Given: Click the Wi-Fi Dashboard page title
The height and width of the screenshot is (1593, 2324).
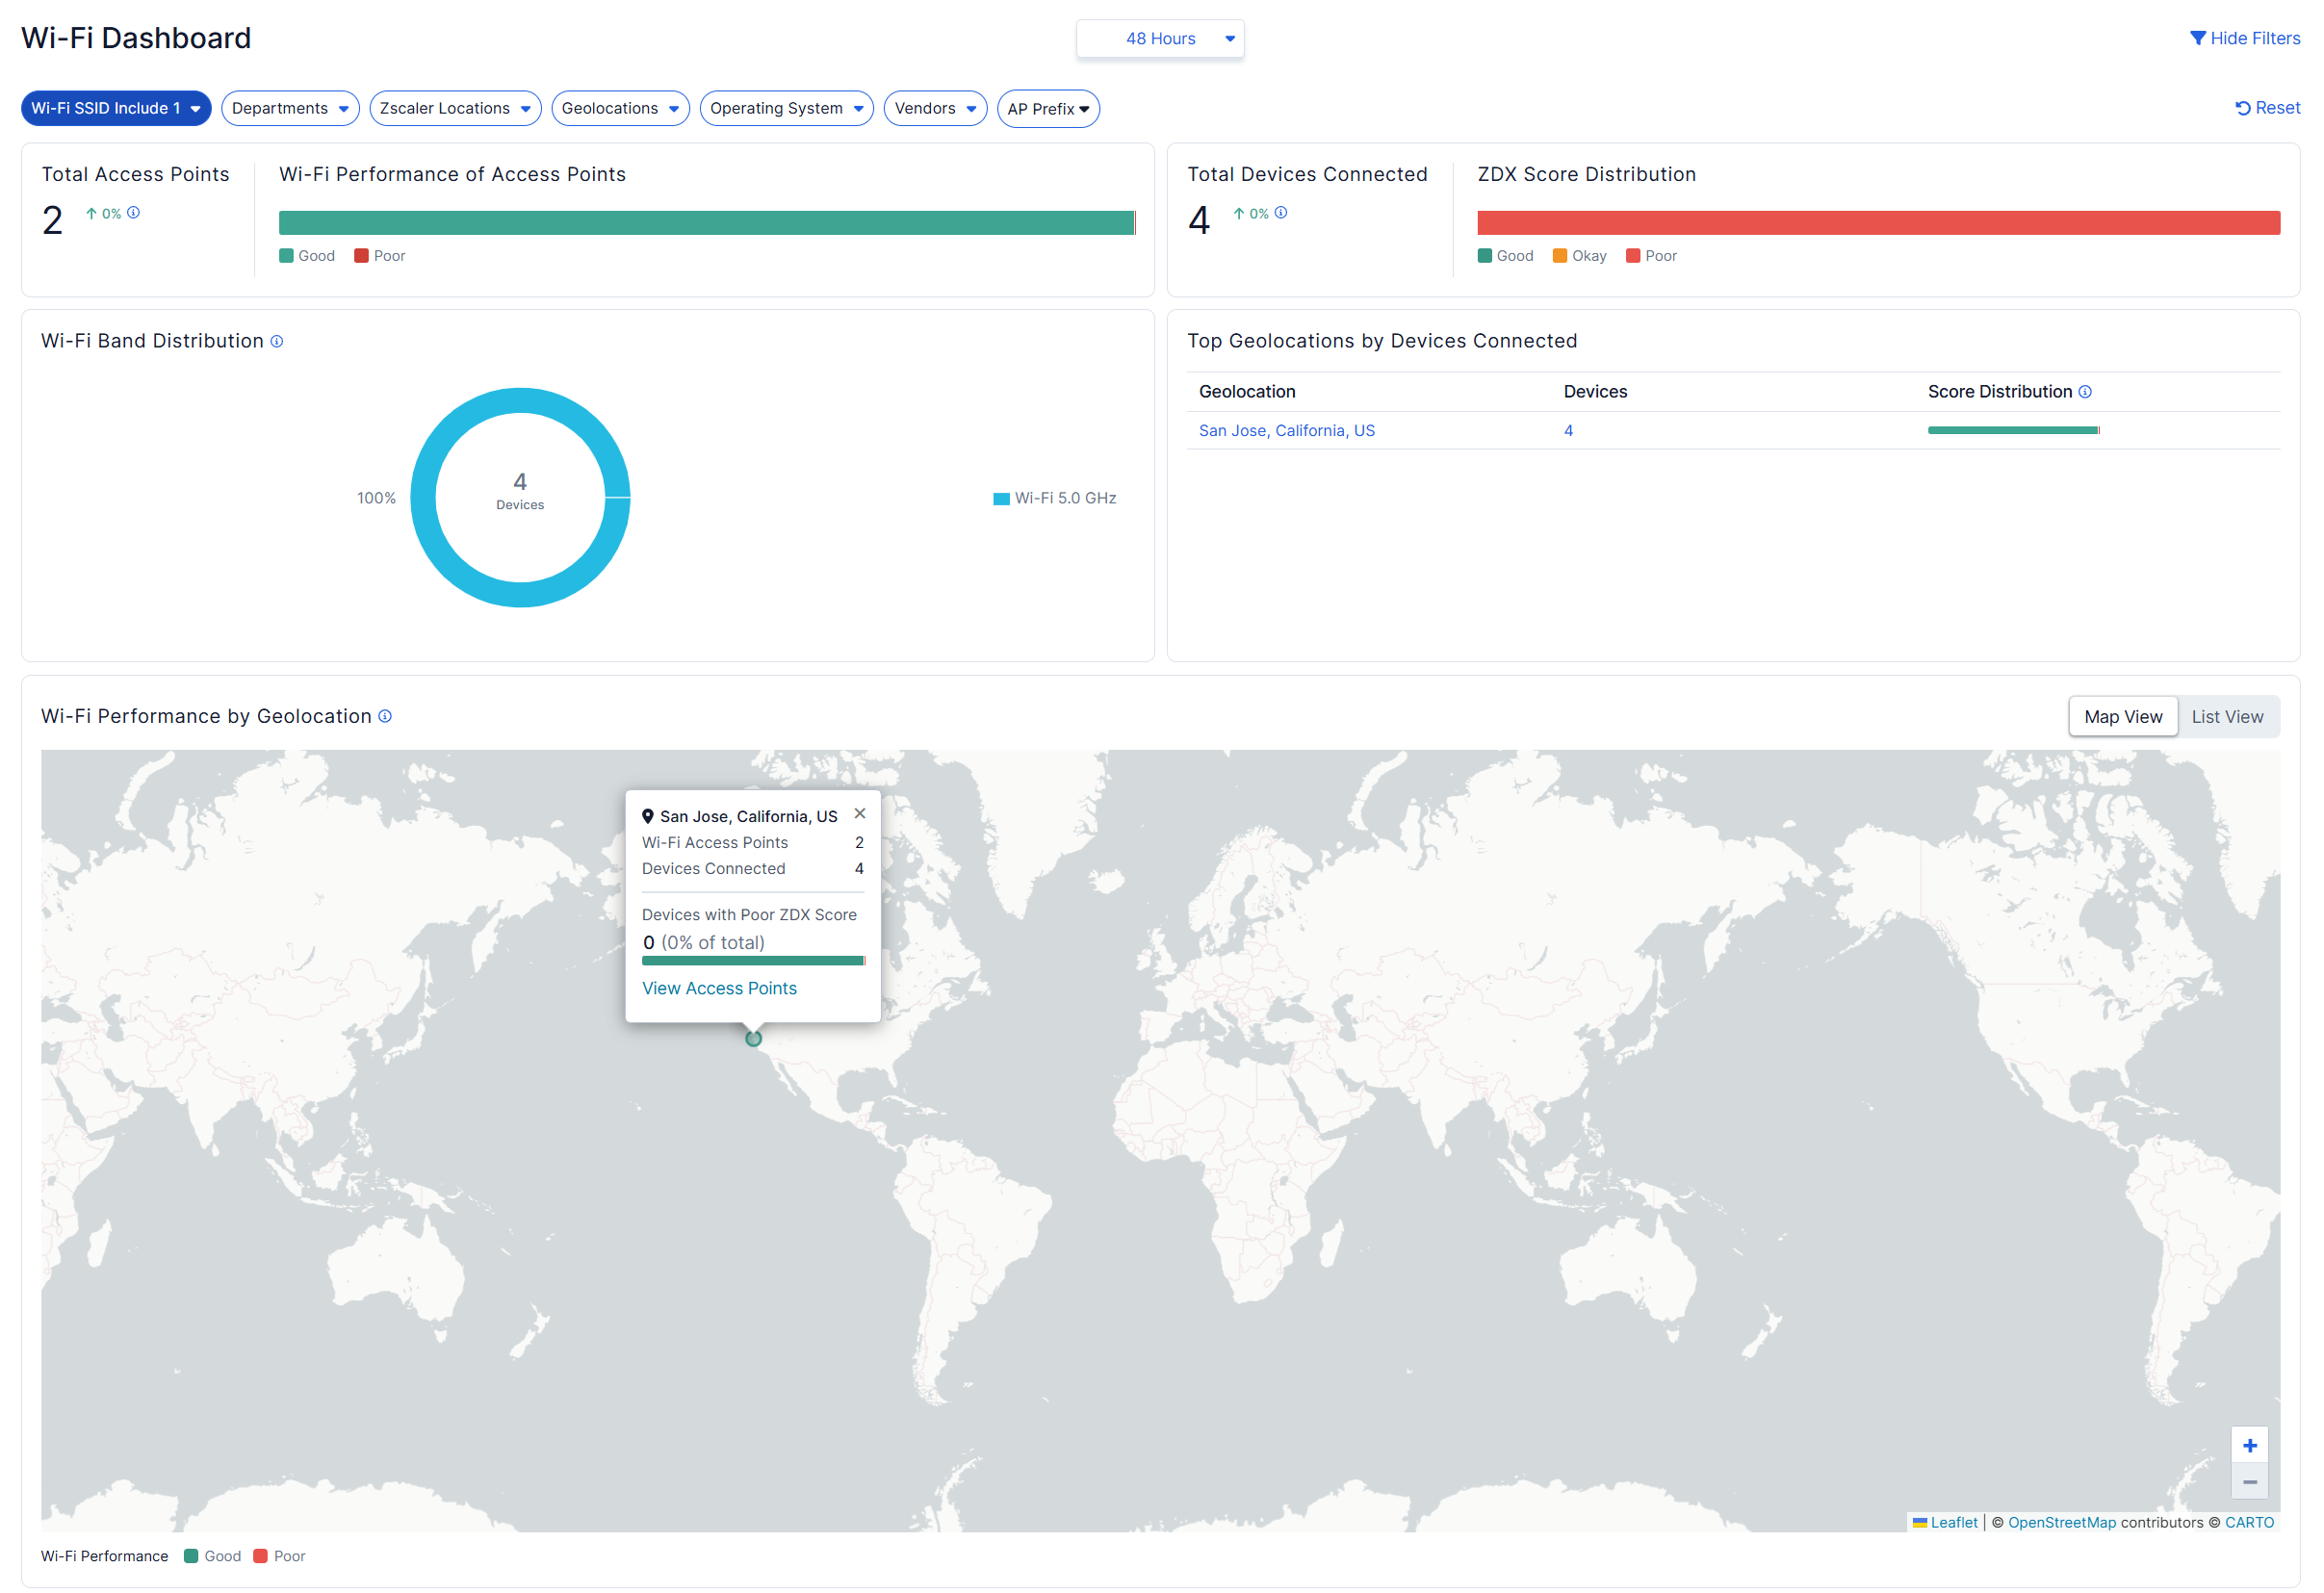Looking at the screenshot, I should (136, 38).
